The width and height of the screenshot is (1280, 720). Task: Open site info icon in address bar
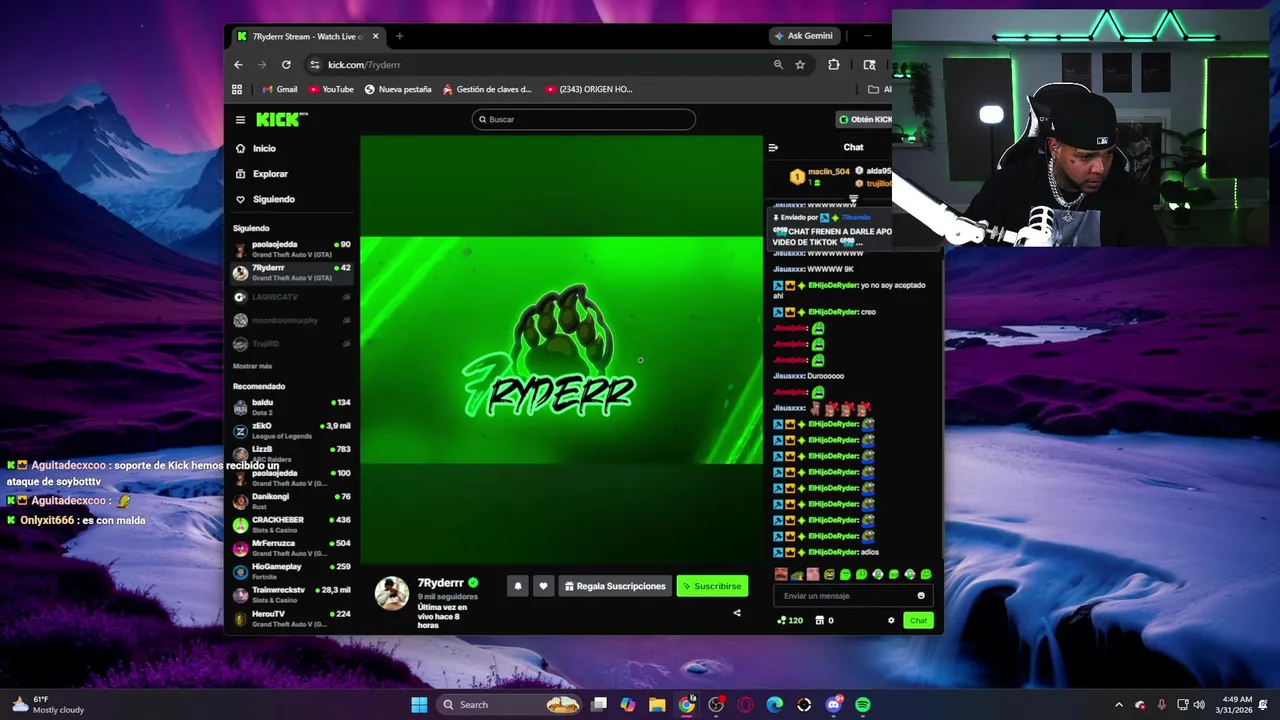click(314, 65)
